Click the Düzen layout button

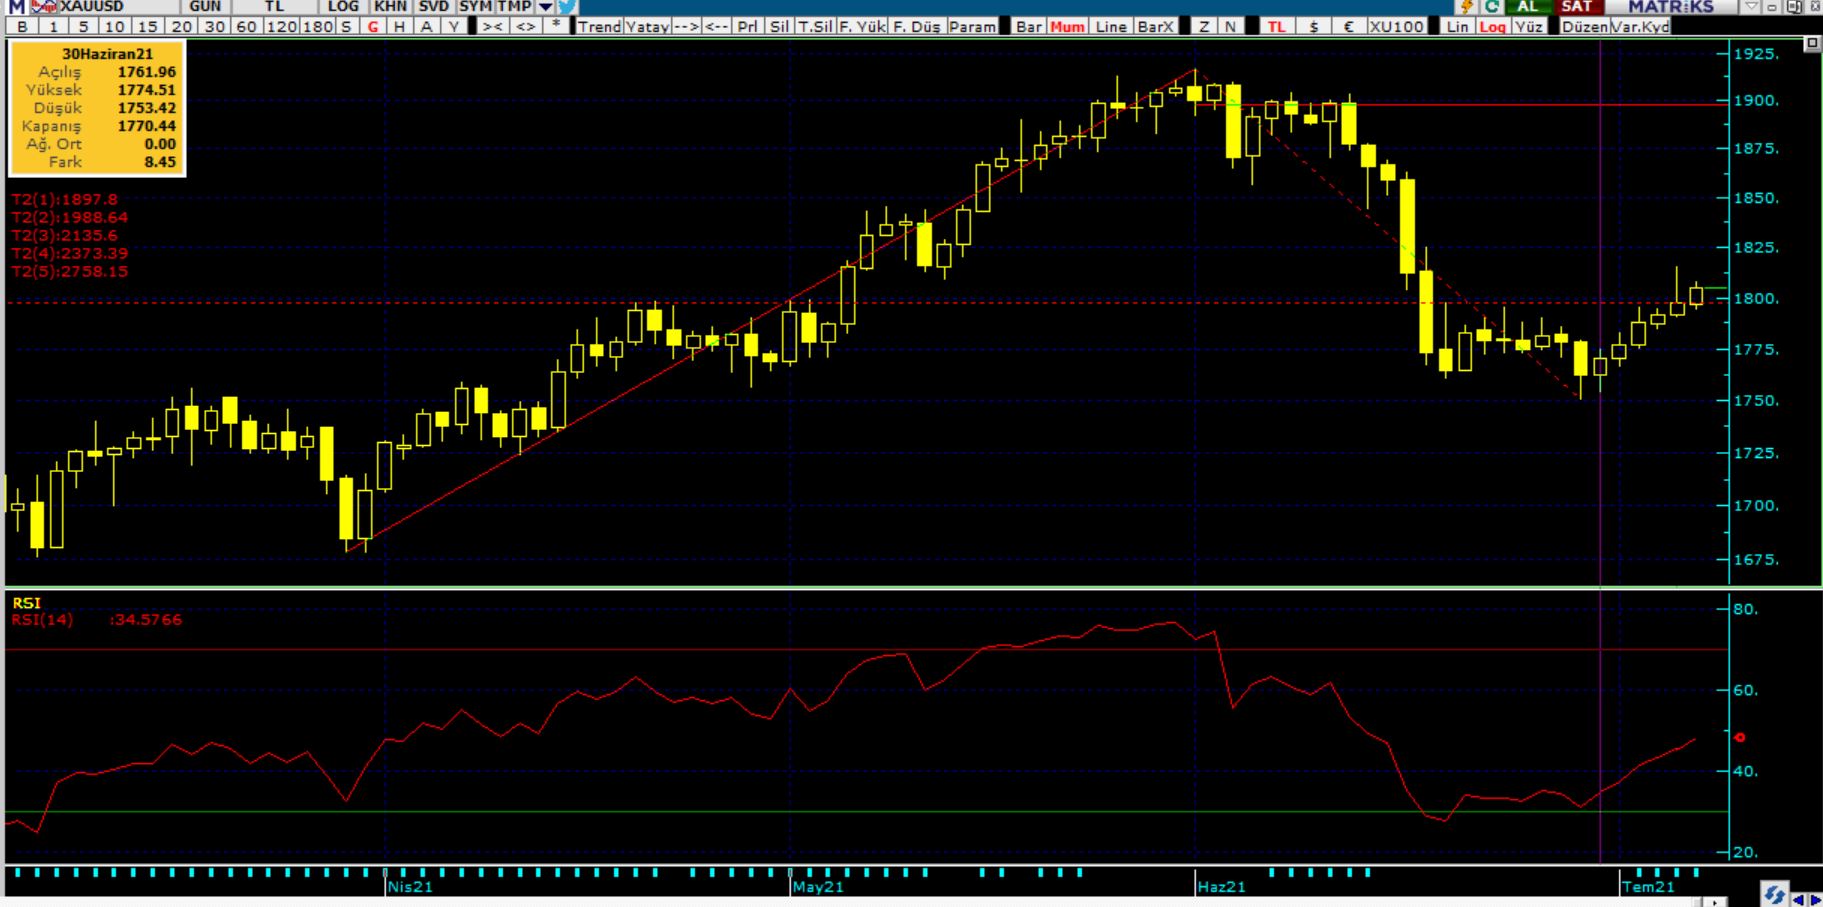click(1584, 27)
